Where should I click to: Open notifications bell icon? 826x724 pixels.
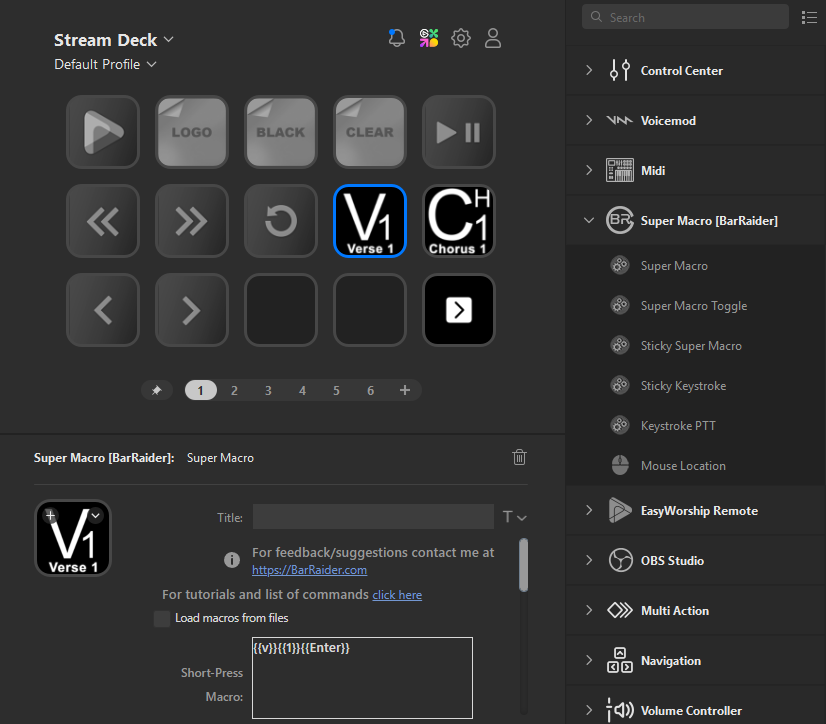tap(397, 38)
